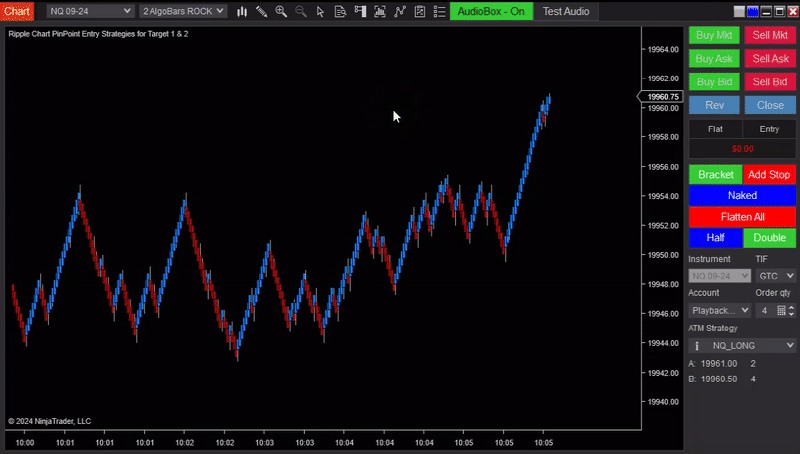Open the order quantity calculator icon
Viewport: 800px width, 454px height.
[781, 310]
